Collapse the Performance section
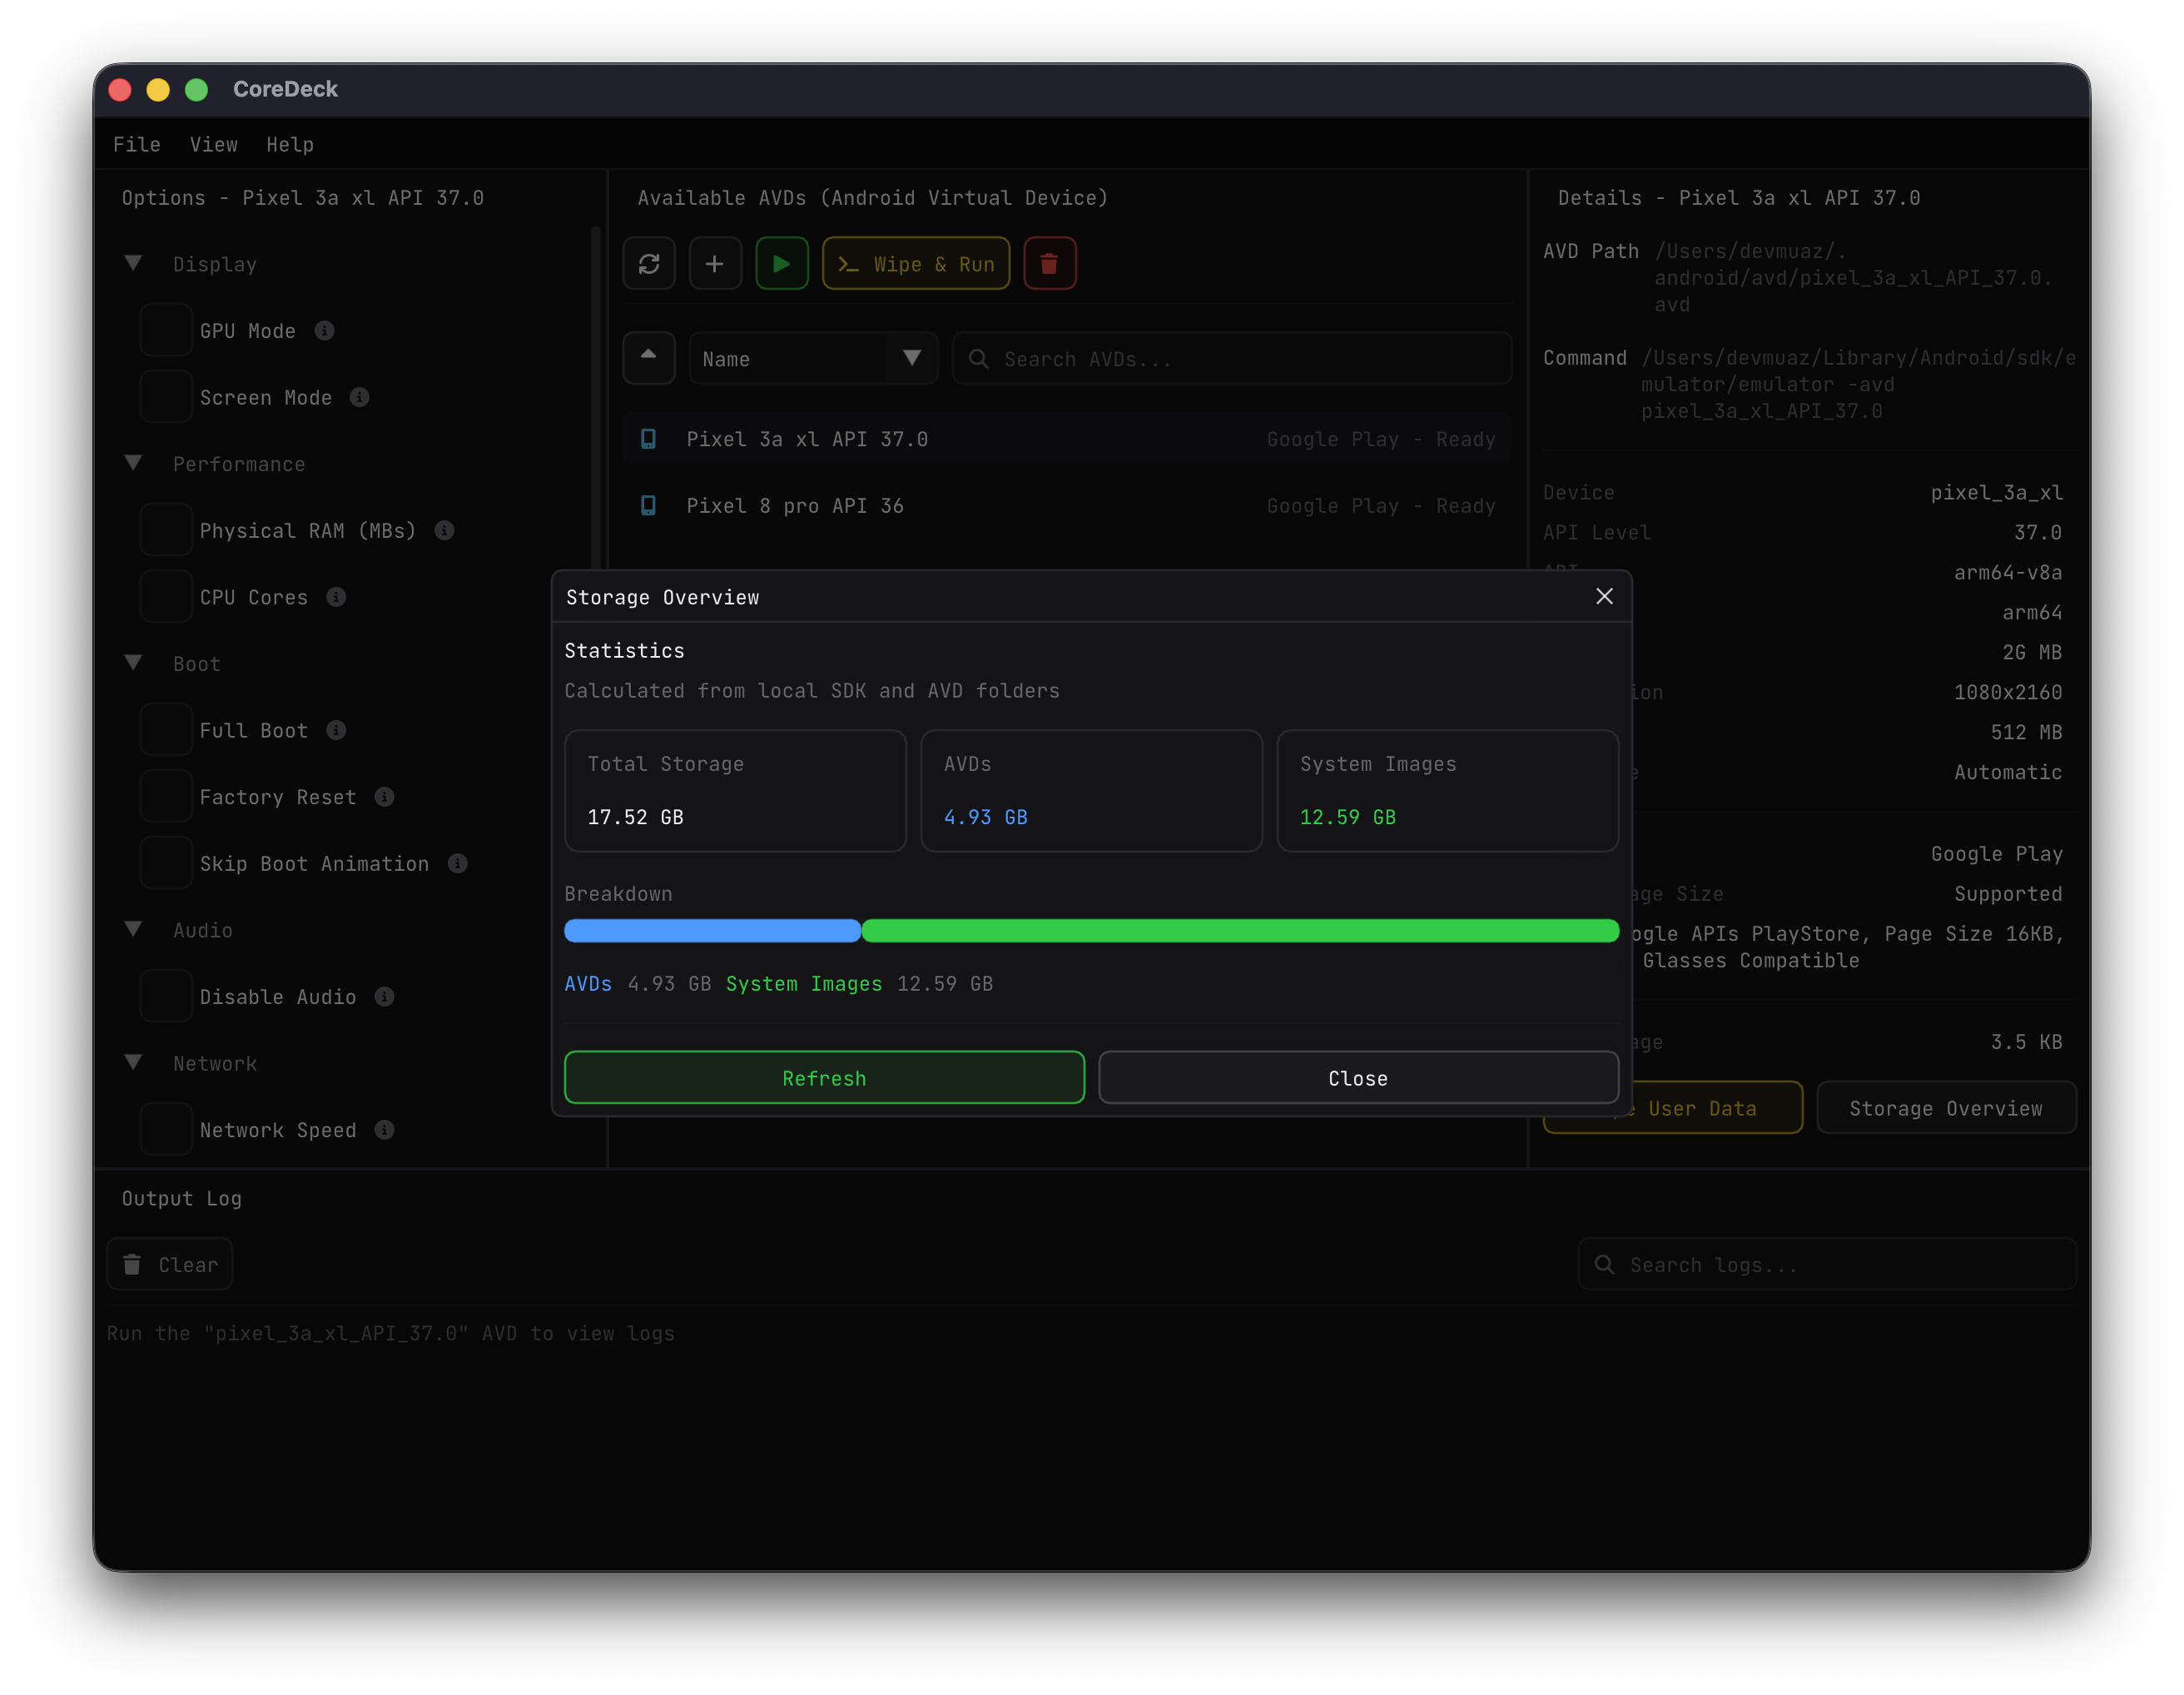This screenshot has height=1695, width=2184. pos(133,464)
